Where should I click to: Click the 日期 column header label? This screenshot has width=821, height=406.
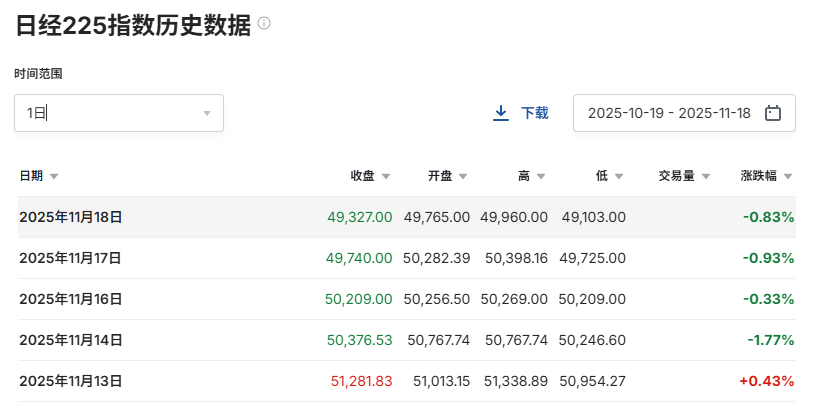(x=31, y=176)
